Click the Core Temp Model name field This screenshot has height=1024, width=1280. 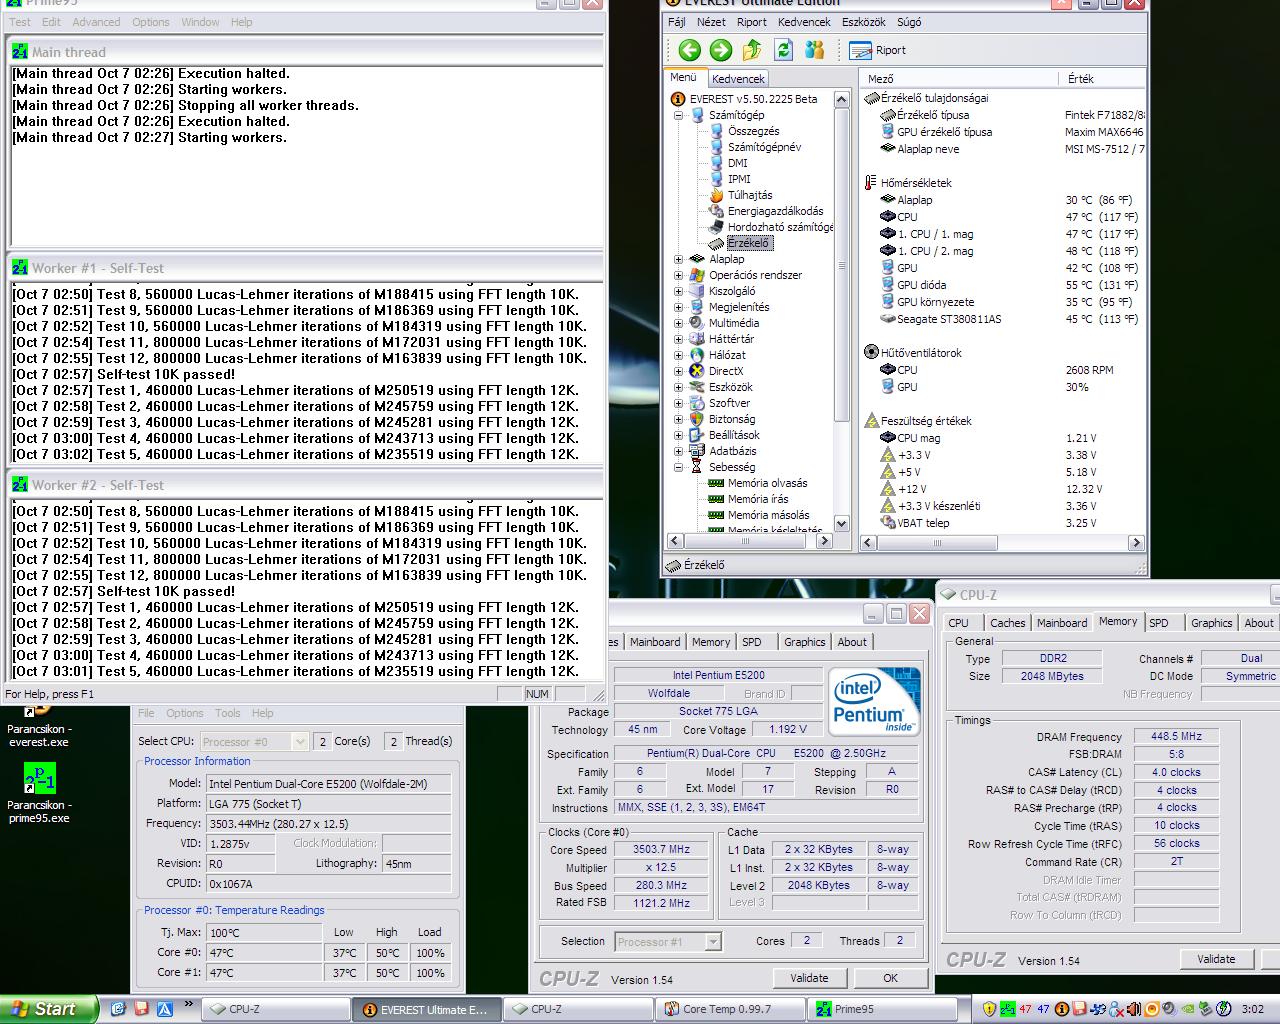(x=329, y=783)
